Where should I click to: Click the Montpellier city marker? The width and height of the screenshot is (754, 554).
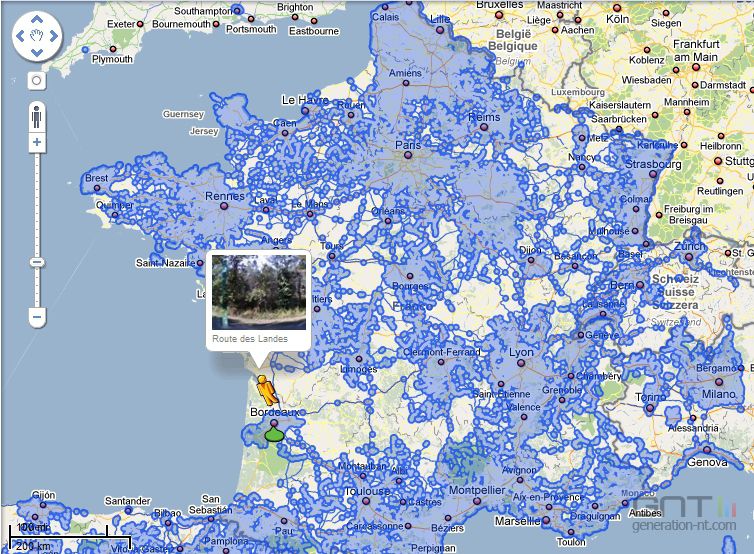click(477, 501)
